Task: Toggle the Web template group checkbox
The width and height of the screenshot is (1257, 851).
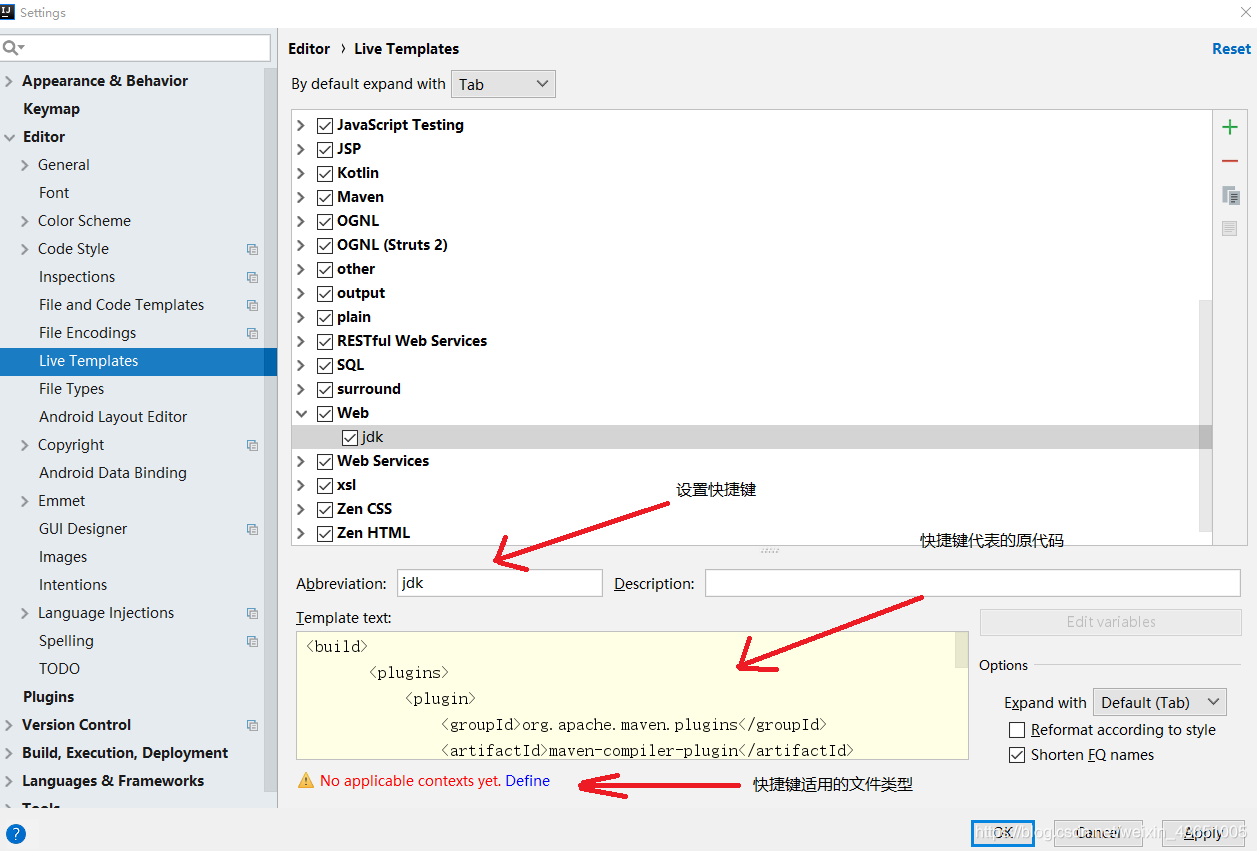Action: pos(325,413)
